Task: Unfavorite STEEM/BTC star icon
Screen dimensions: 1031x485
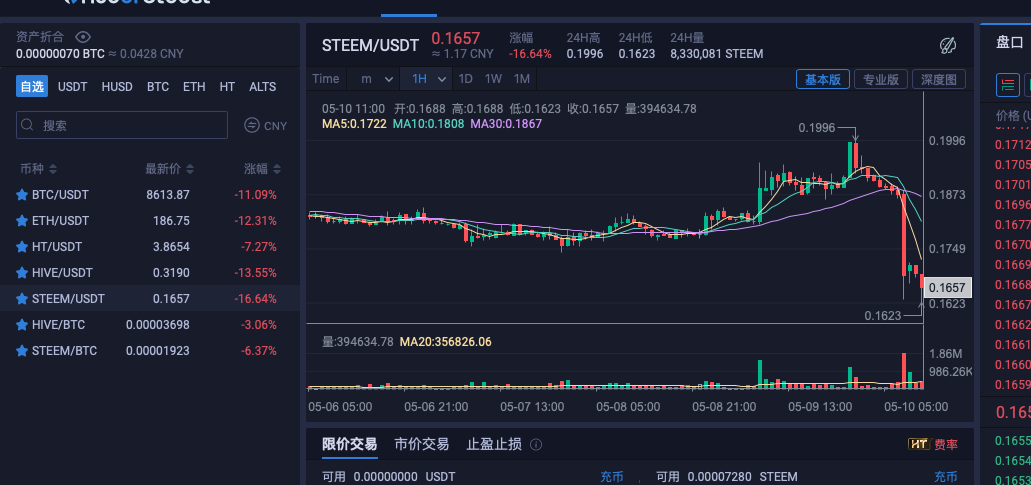Action: click(x=22, y=350)
